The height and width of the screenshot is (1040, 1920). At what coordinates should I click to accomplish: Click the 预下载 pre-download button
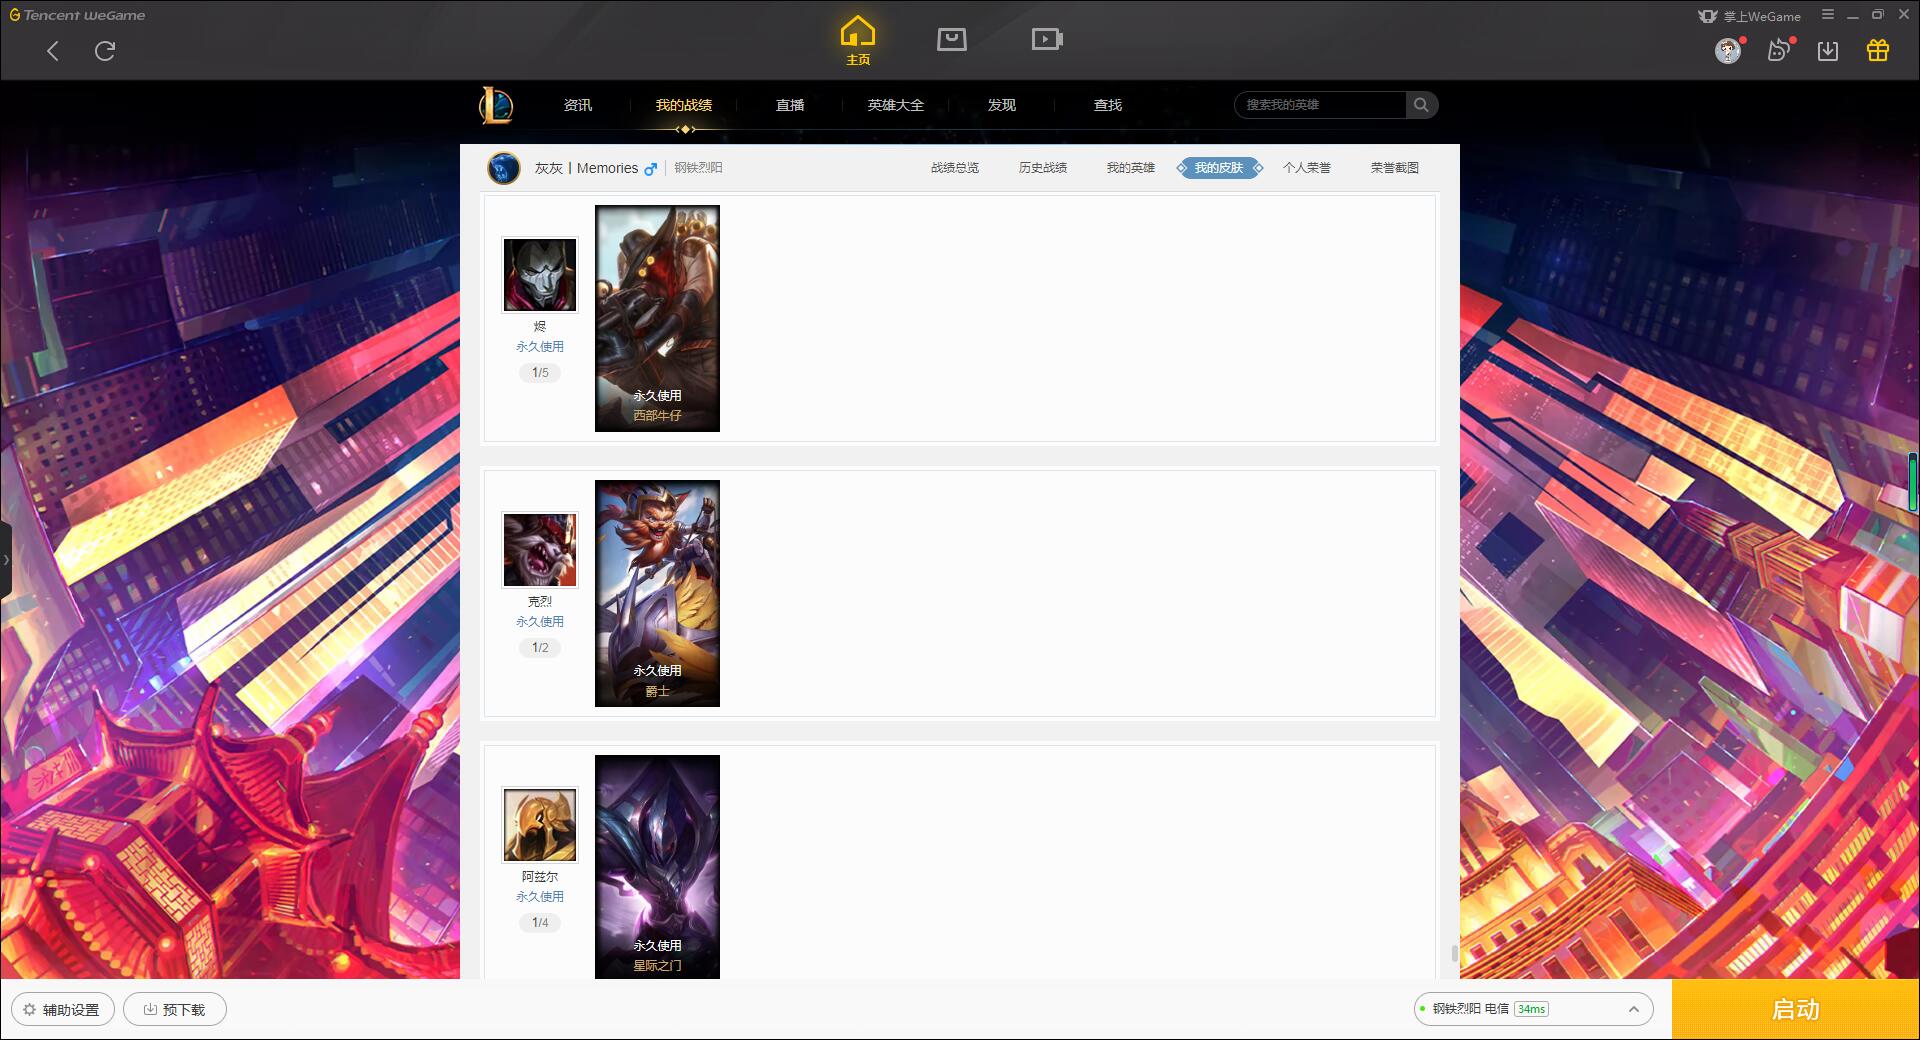point(175,1010)
